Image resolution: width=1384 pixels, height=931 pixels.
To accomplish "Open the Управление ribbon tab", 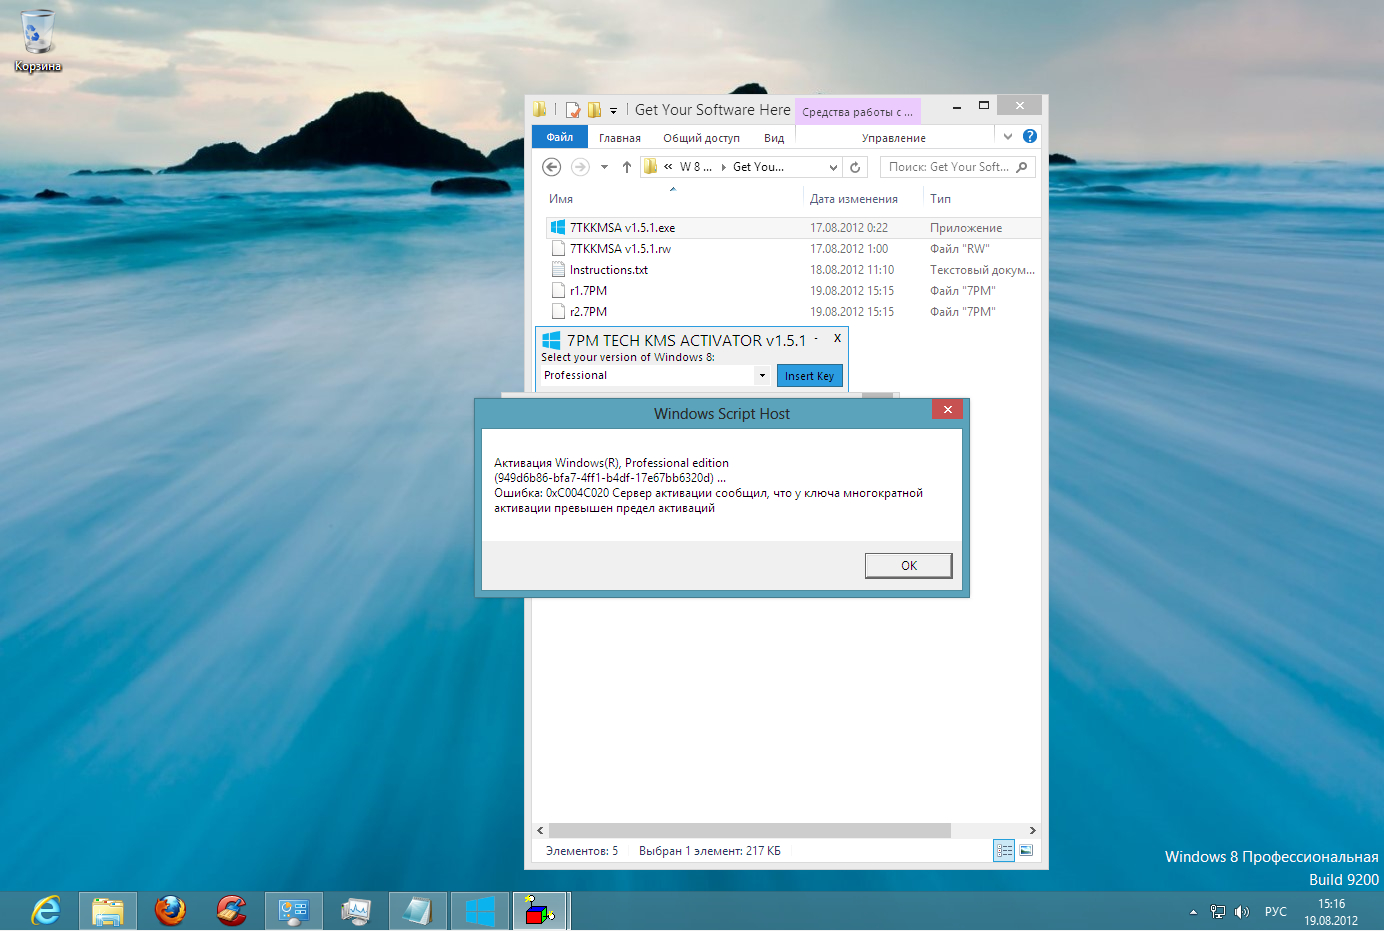I will click(x=894, y=138).
